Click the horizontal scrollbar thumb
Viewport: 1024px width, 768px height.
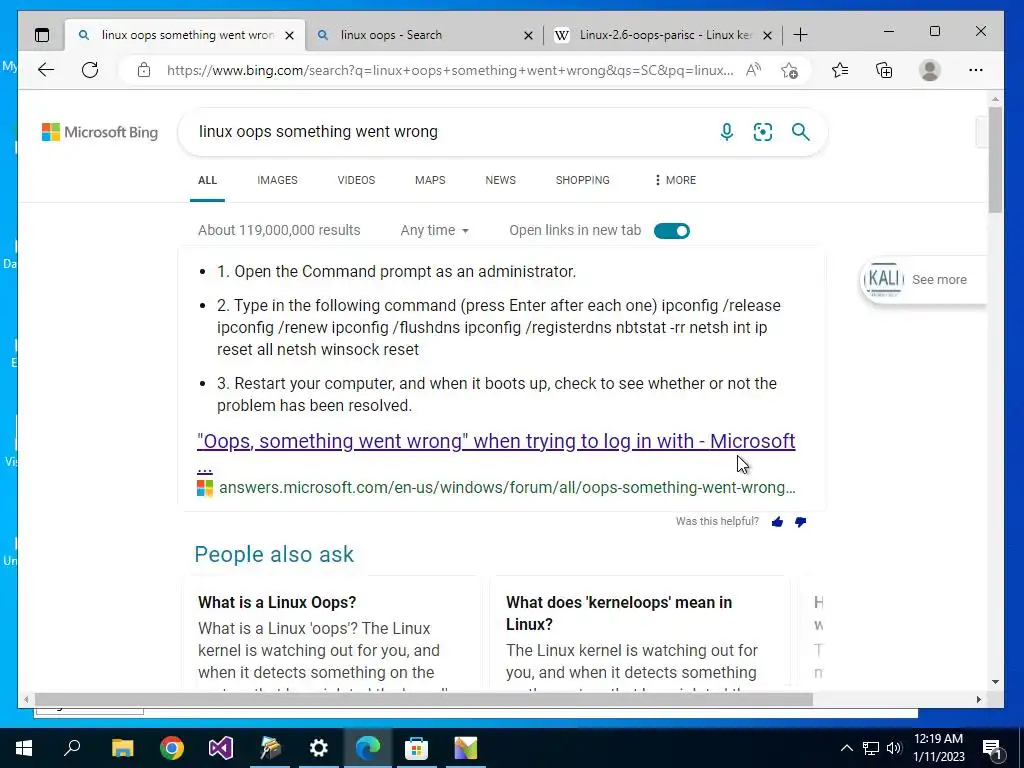tap(423, 699)
